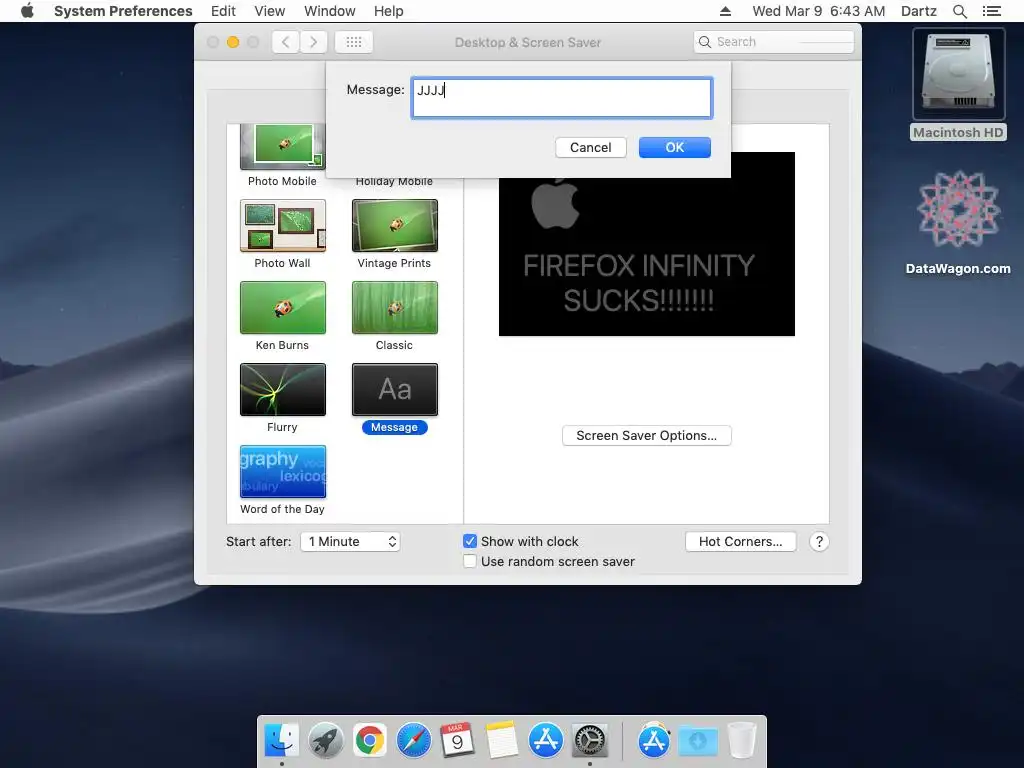Click the Vintage Prints label
This screenshot has height=768, width=1024.
tap(394, 263)
